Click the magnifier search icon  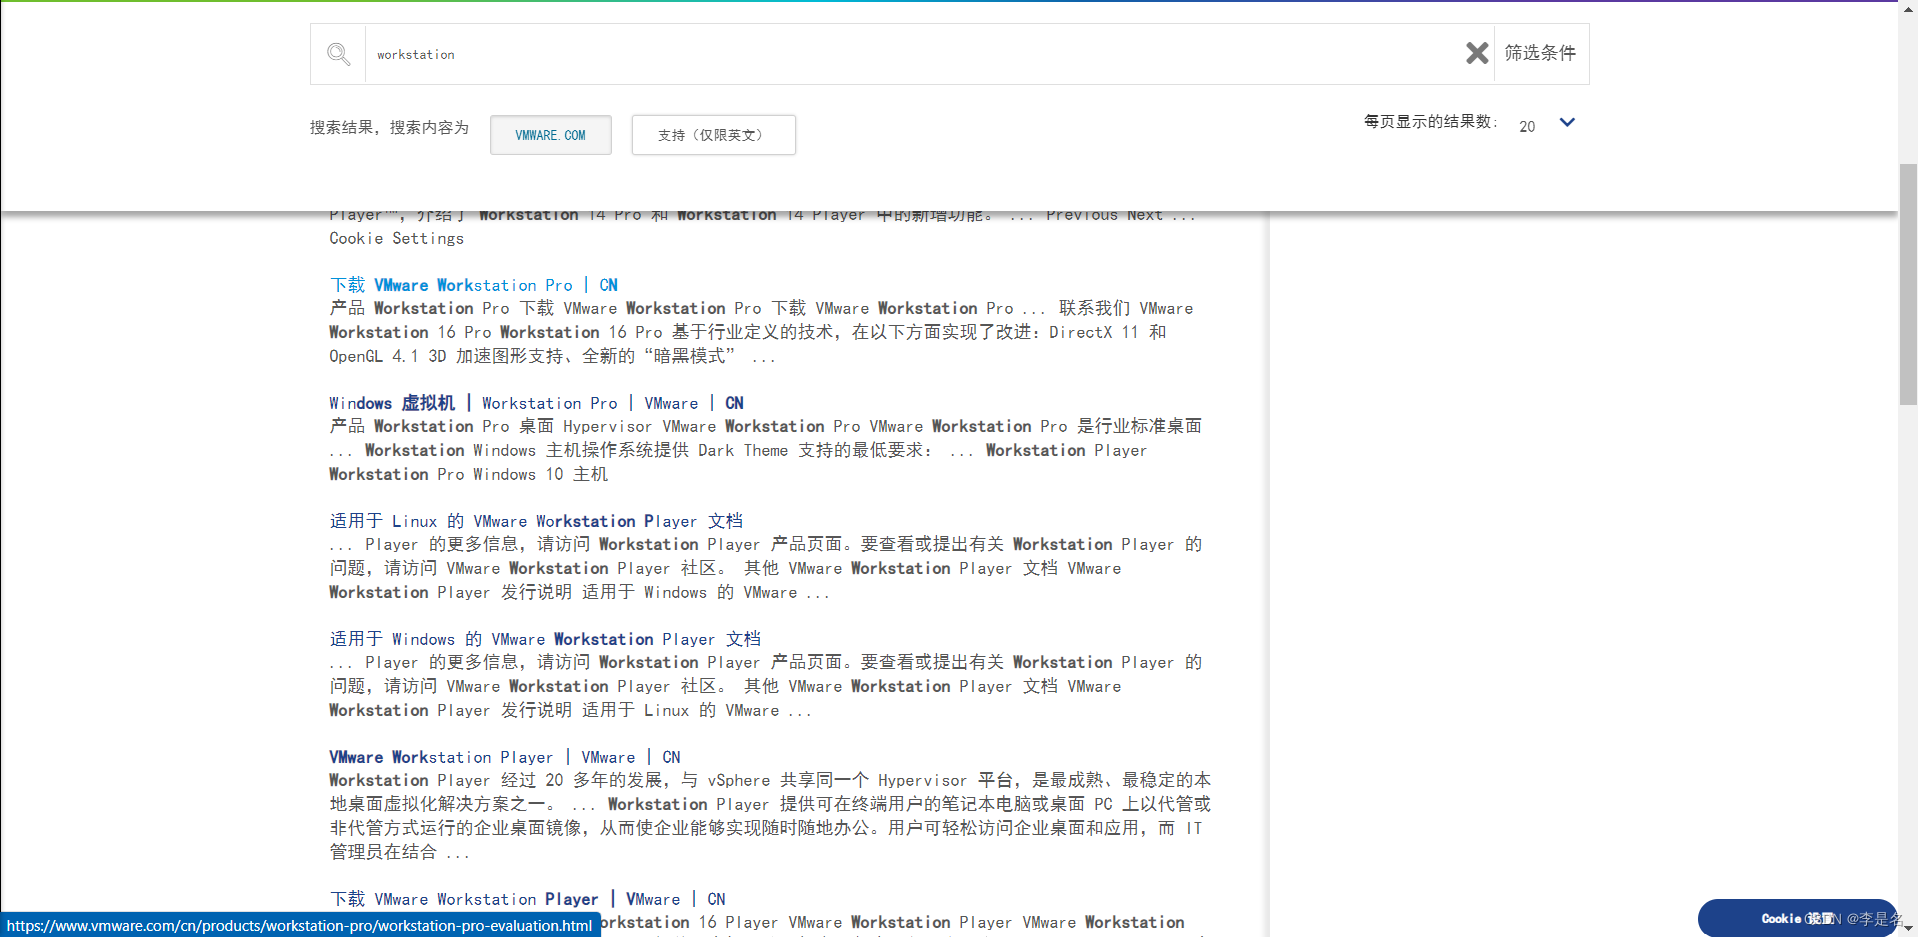[x=339, y=54]
